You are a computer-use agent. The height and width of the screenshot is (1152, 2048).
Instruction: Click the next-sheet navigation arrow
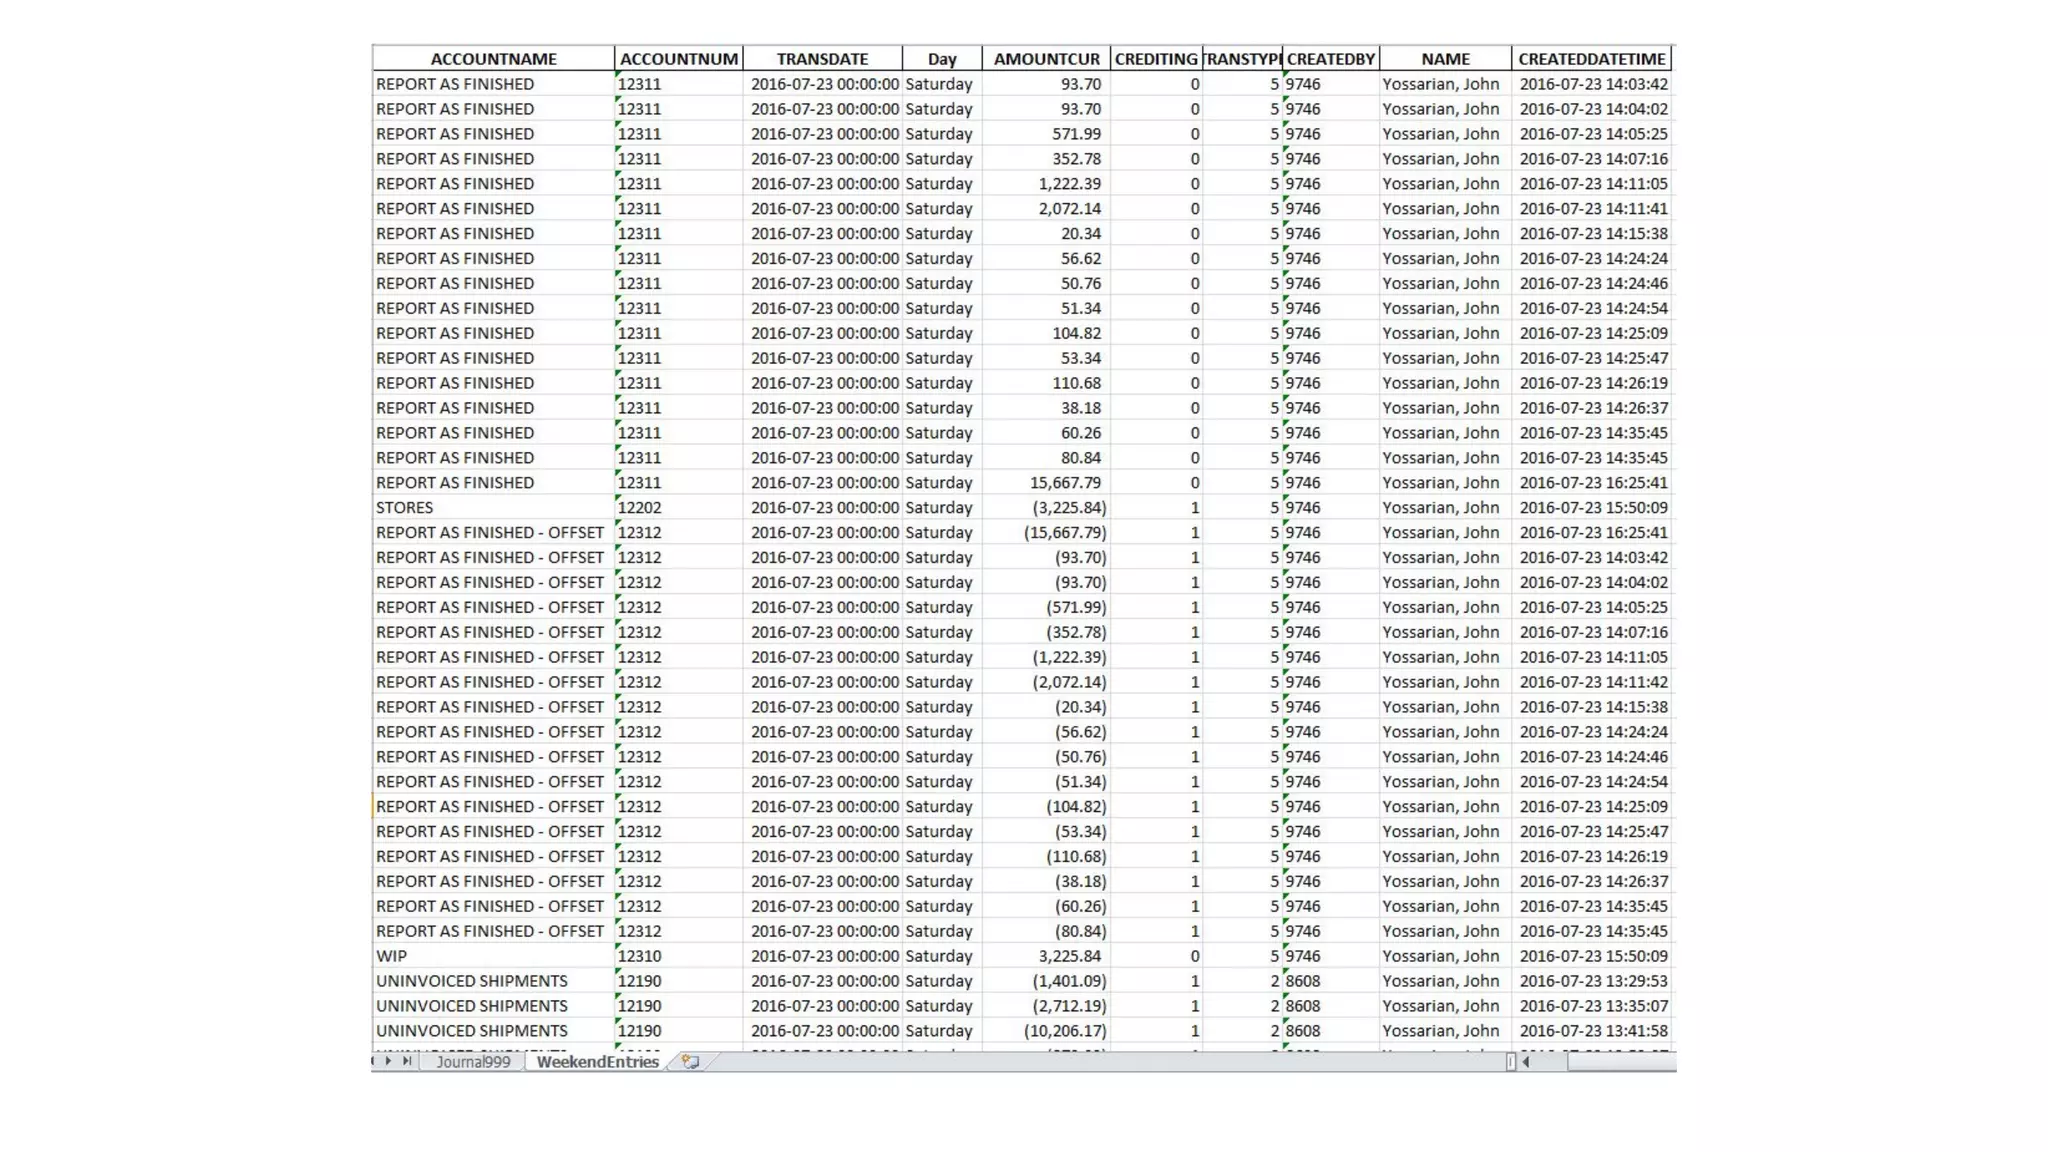tap(389, 1062)
